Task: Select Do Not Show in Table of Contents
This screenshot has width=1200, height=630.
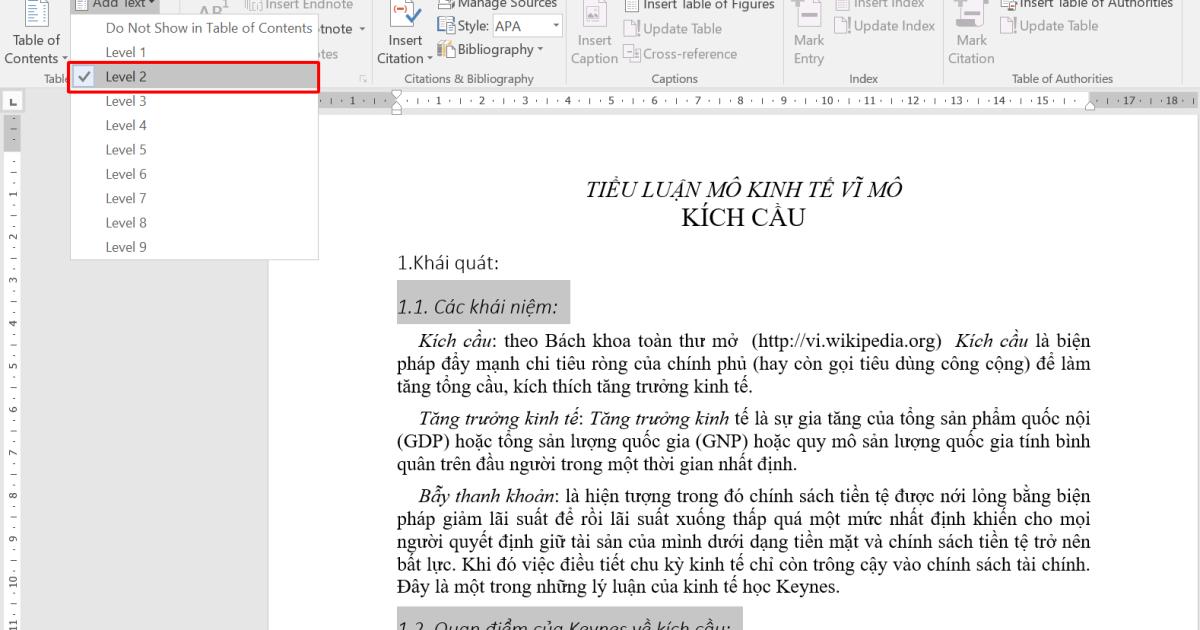Action: 207,28
